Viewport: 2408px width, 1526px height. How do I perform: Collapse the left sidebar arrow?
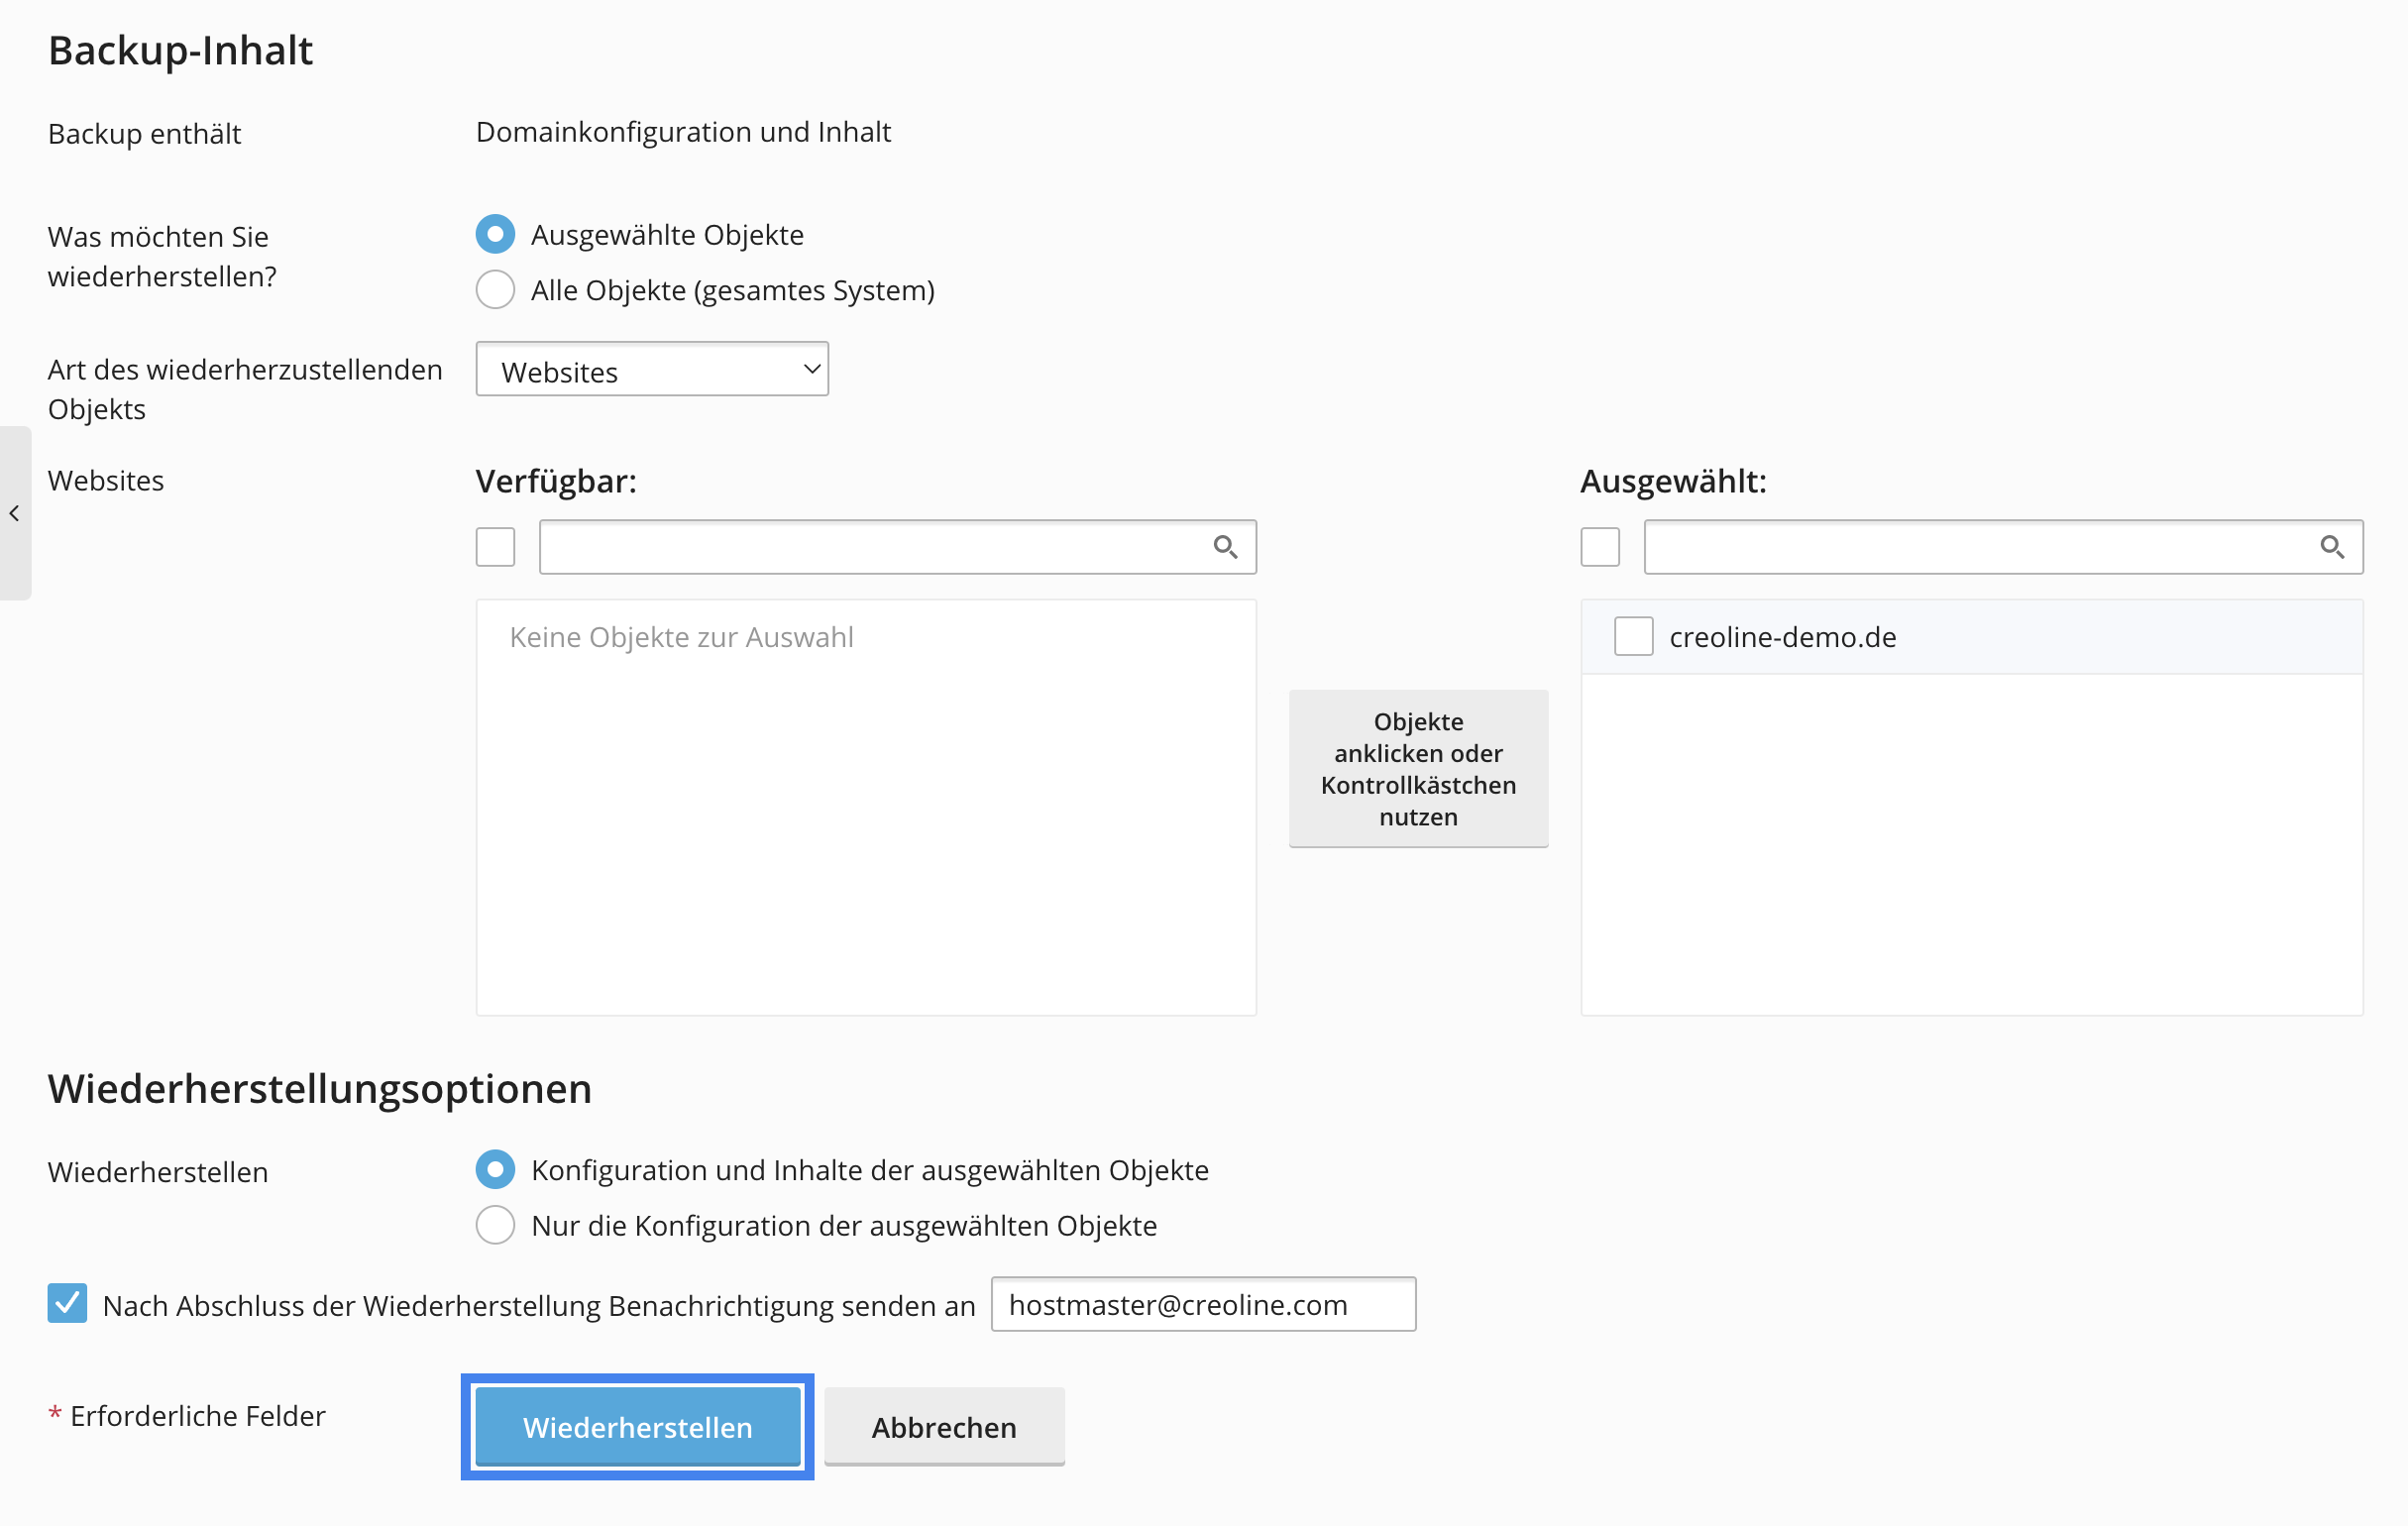15,513
